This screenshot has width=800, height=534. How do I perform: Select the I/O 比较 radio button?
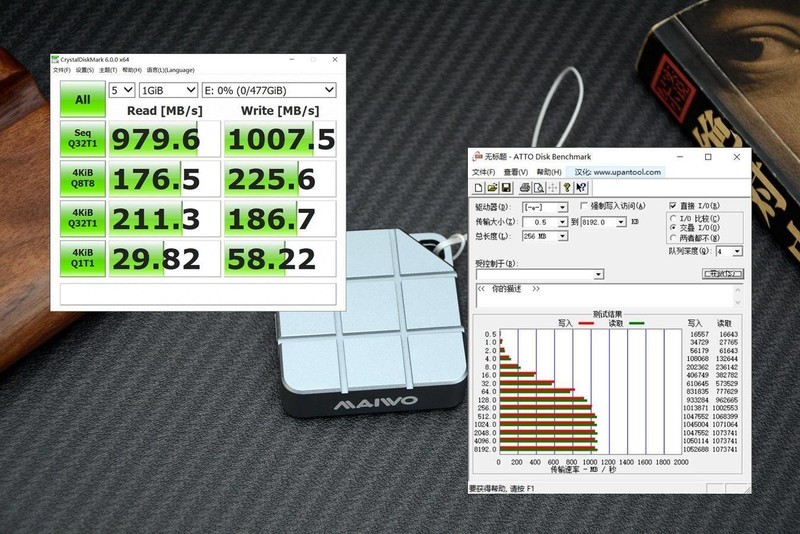[x=673, y=218]
